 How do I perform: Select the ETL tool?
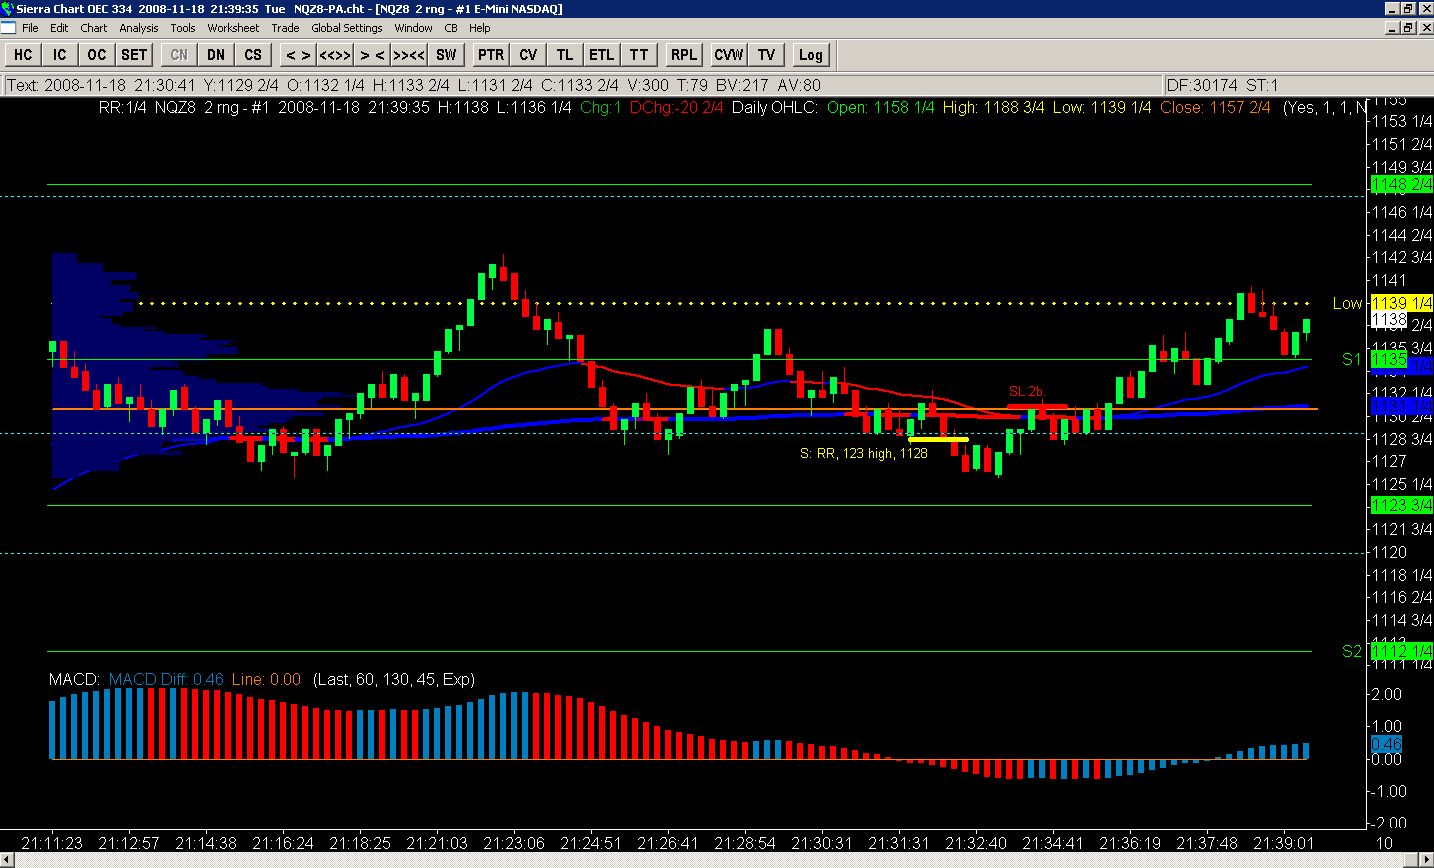point(602,55)
